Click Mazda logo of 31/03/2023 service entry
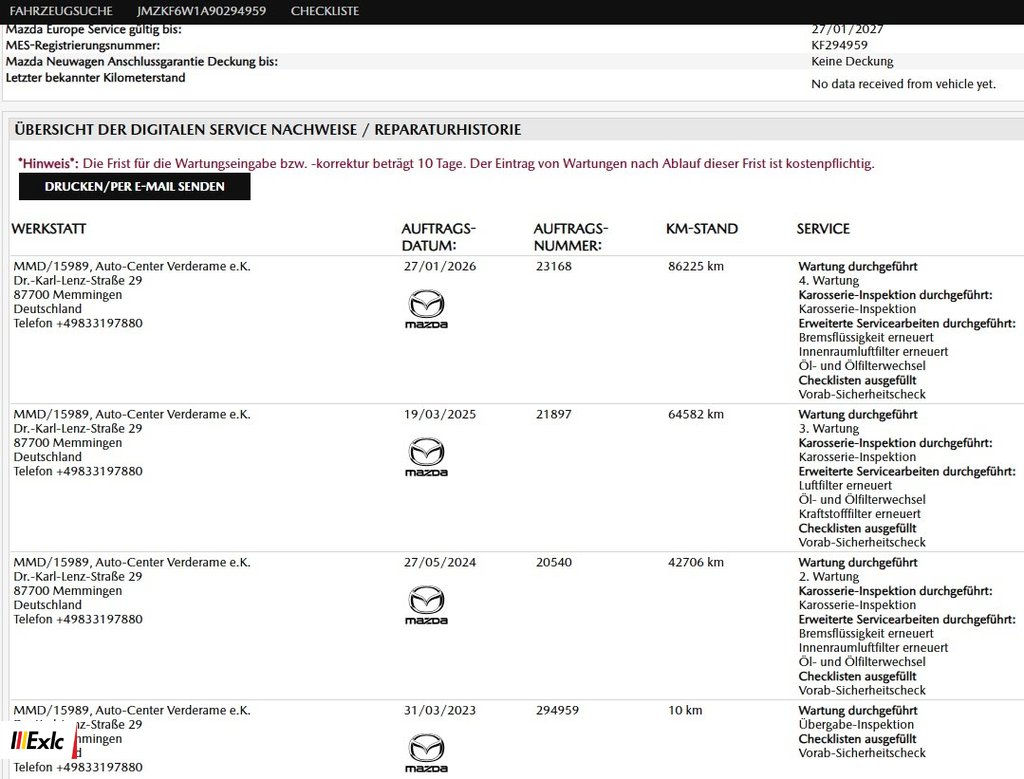This screenshot has width=1024, height=779. click(x=426, y=754)
